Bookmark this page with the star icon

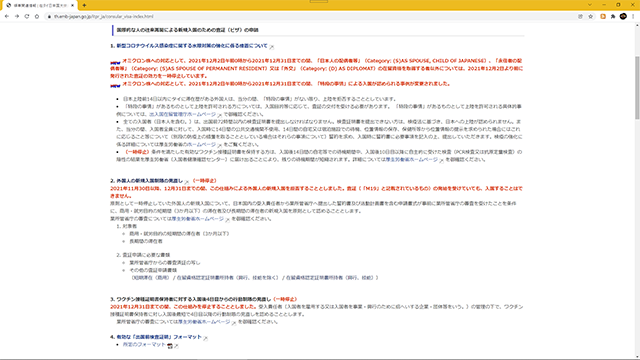click(x=591, y=16)
